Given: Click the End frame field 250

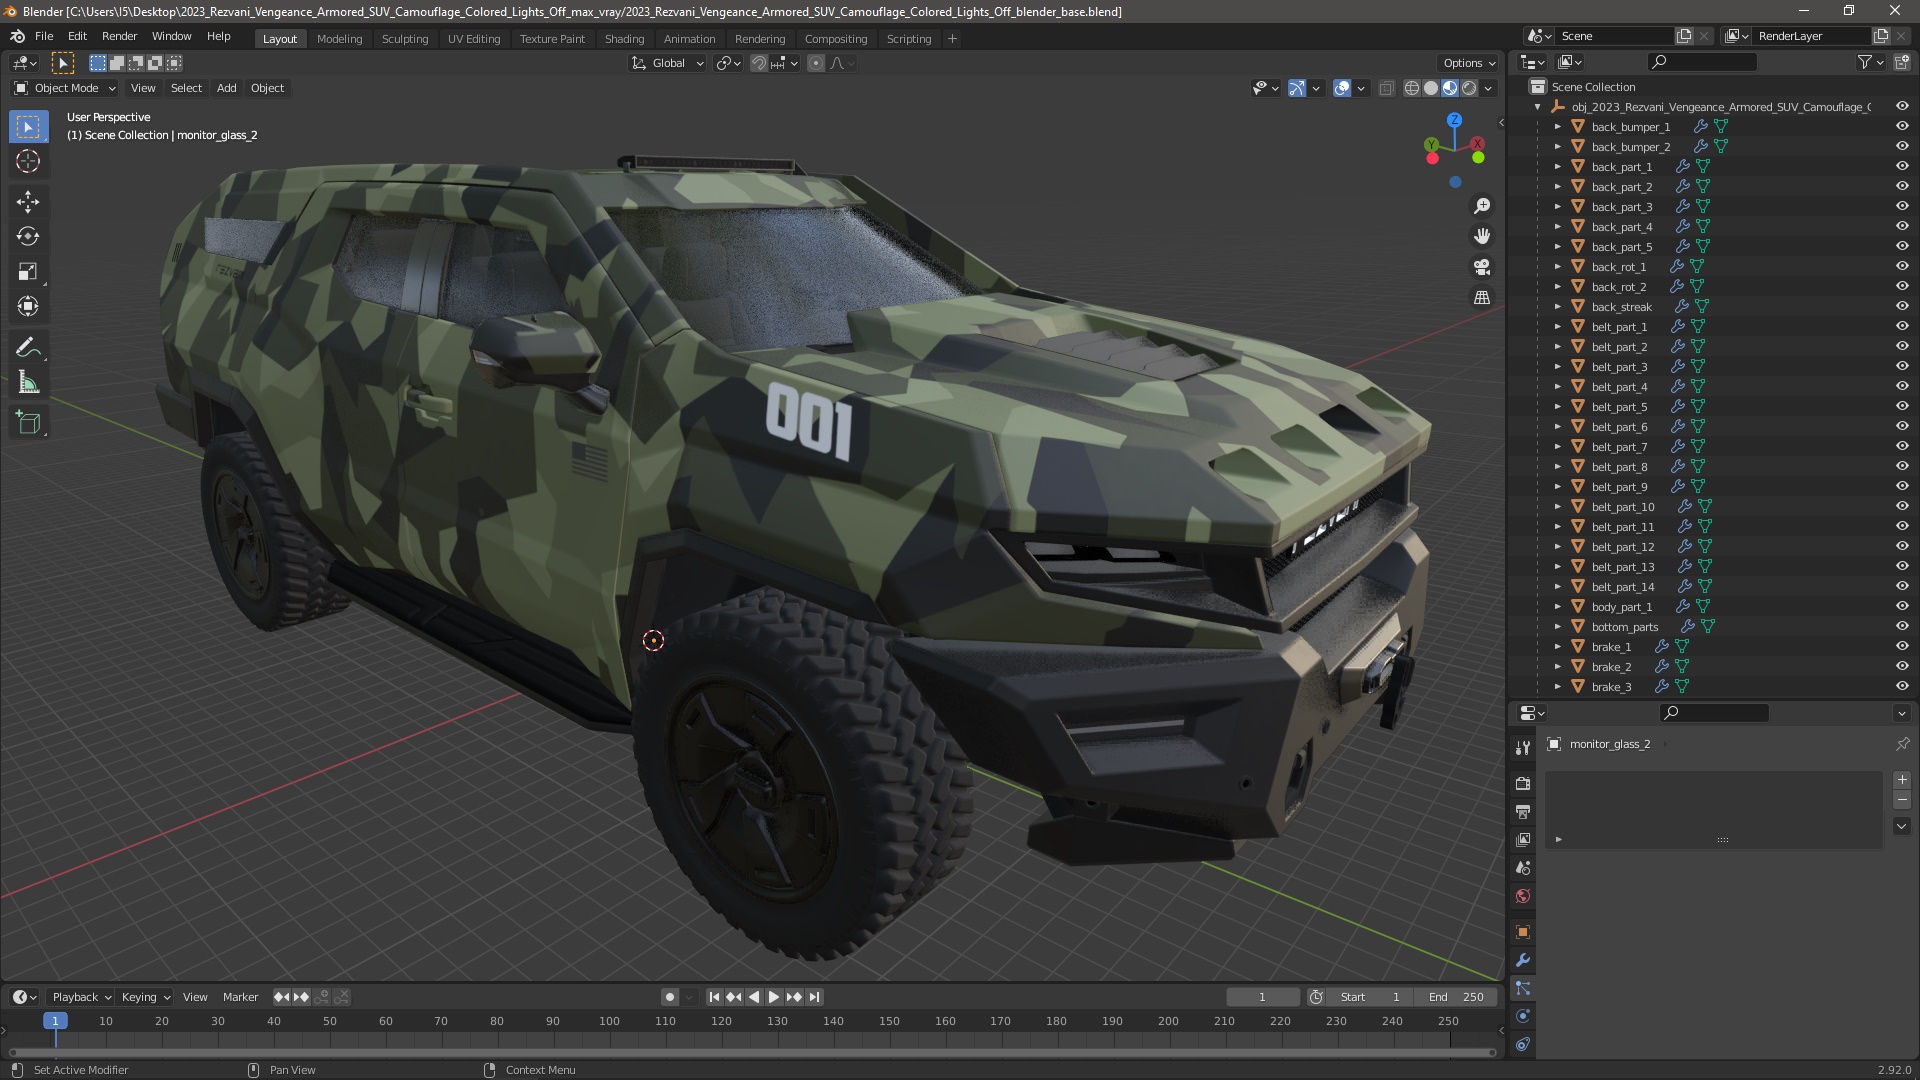Looking at the screenshot, I should click(1457, 997).
